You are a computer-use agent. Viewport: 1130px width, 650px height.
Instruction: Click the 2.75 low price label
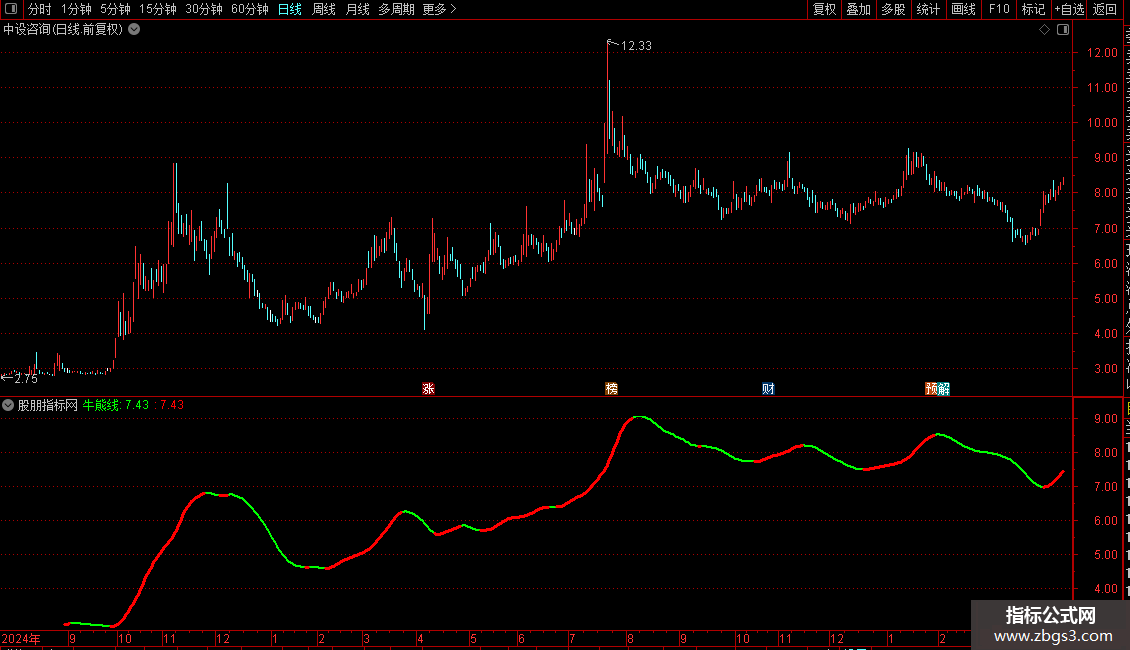[26, 378]
